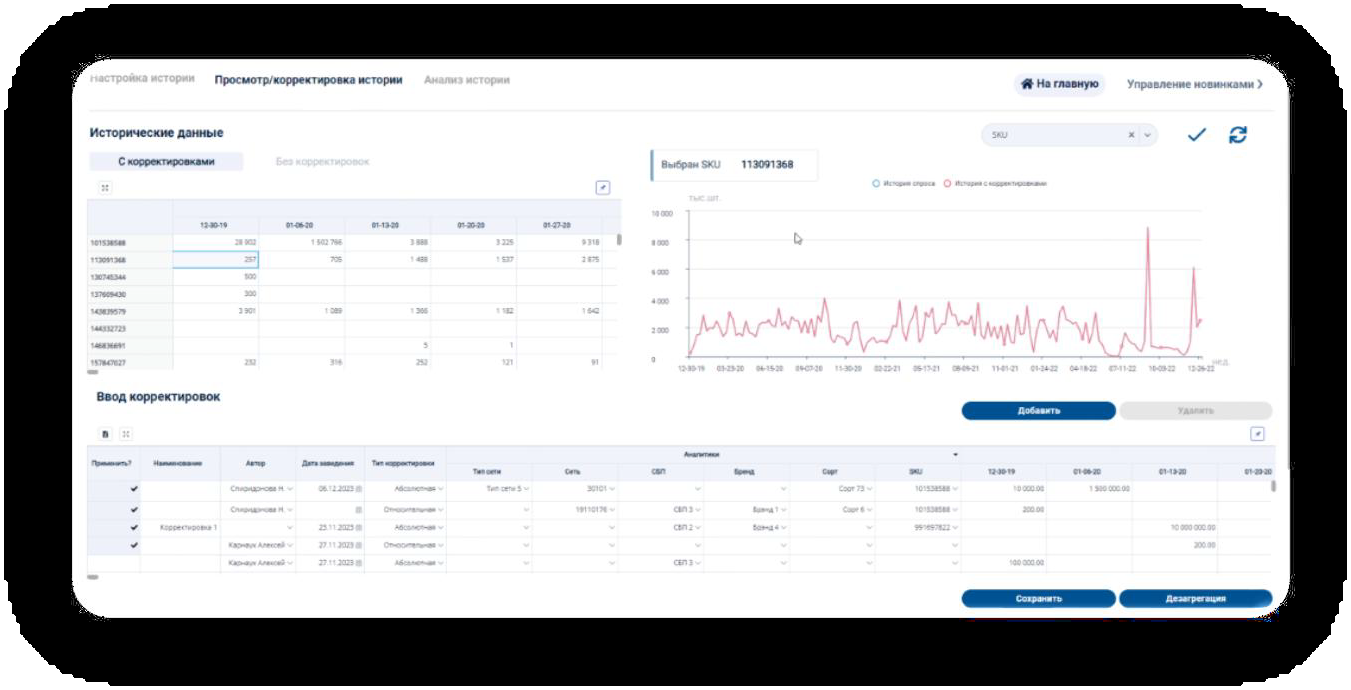1351x690 pixels.
Task: Select the С корректировками tab
Action: tap(166, 161)
